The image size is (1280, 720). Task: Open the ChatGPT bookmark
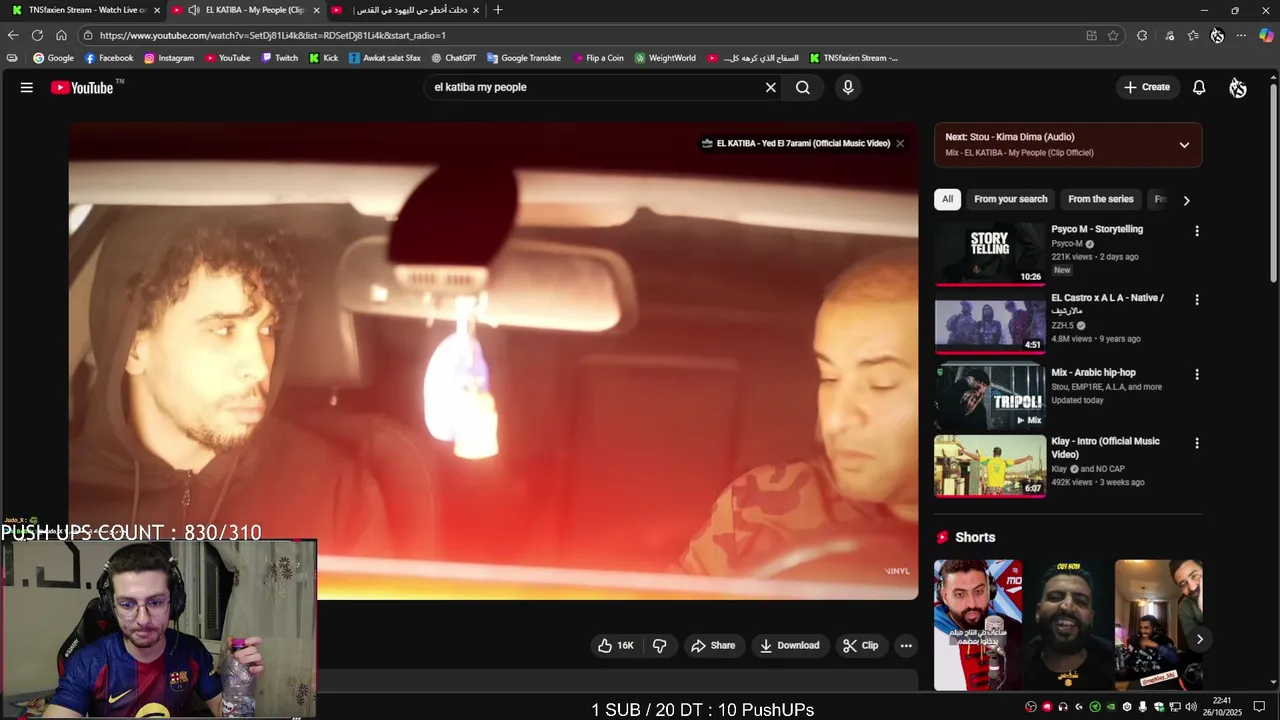[x=454, y=58]
